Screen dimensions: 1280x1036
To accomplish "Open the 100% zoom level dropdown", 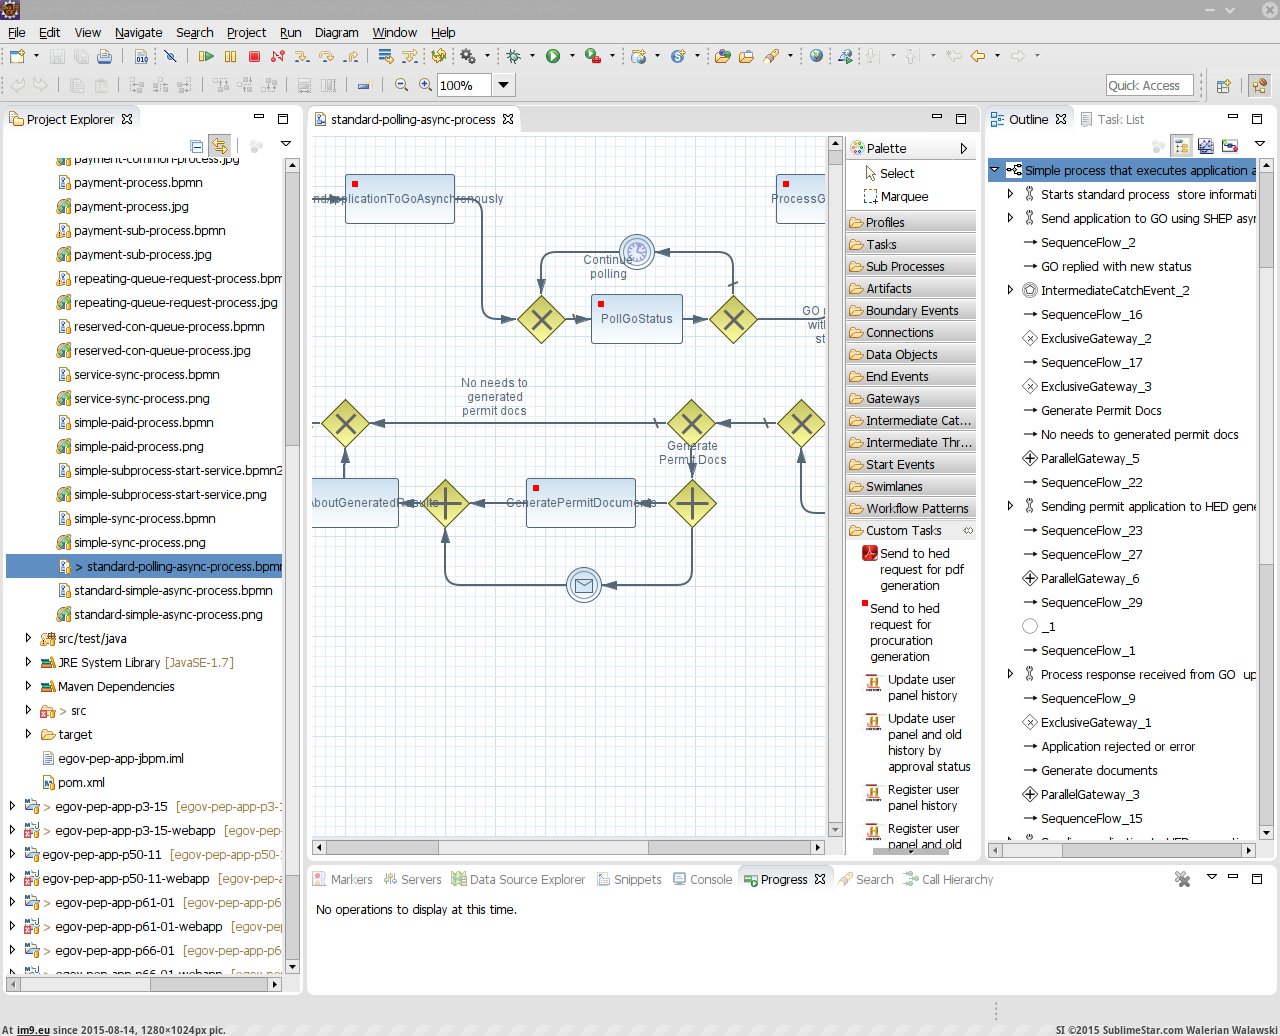I will (x=504, y=86).
